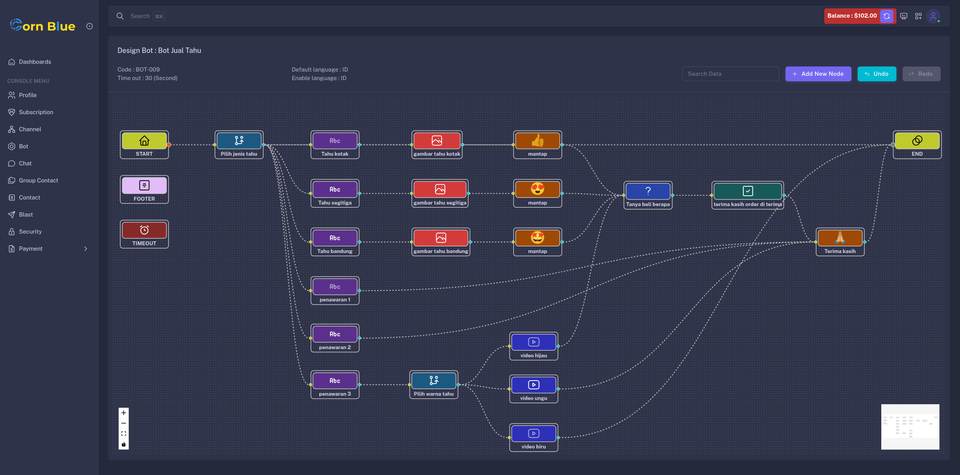The height and width of the screenshot is (475, 960).
Task: Refresh the balance with the sync icon
Action: point(887,16)
